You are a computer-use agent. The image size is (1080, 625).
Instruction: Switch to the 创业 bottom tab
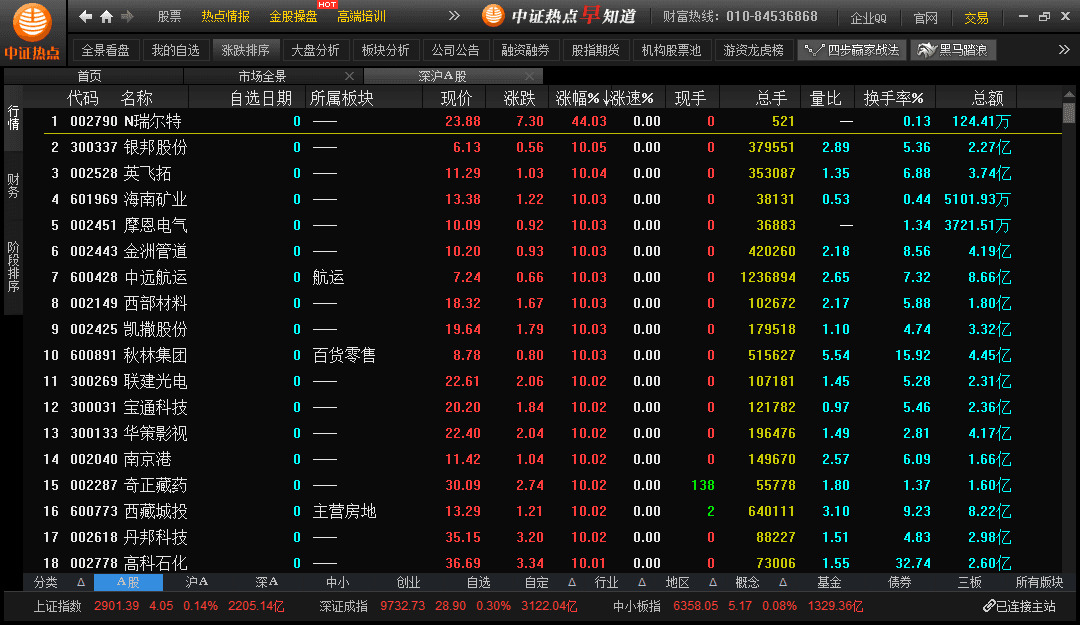click(x=408, y=582)
